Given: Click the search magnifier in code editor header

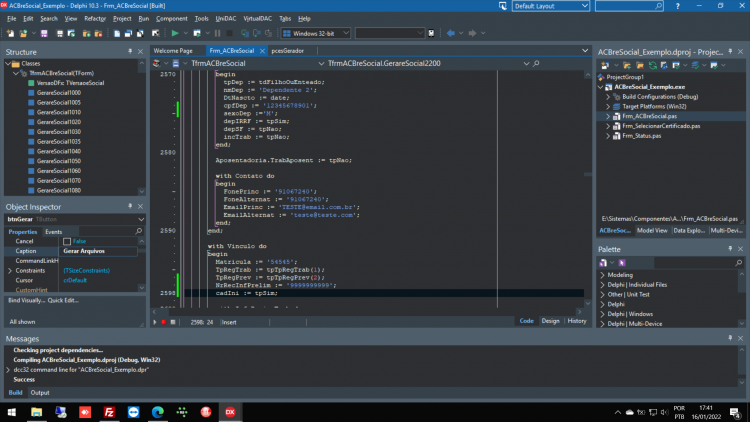Looking at the screenshot, I should pyautogui.click(x=536, y=63).
